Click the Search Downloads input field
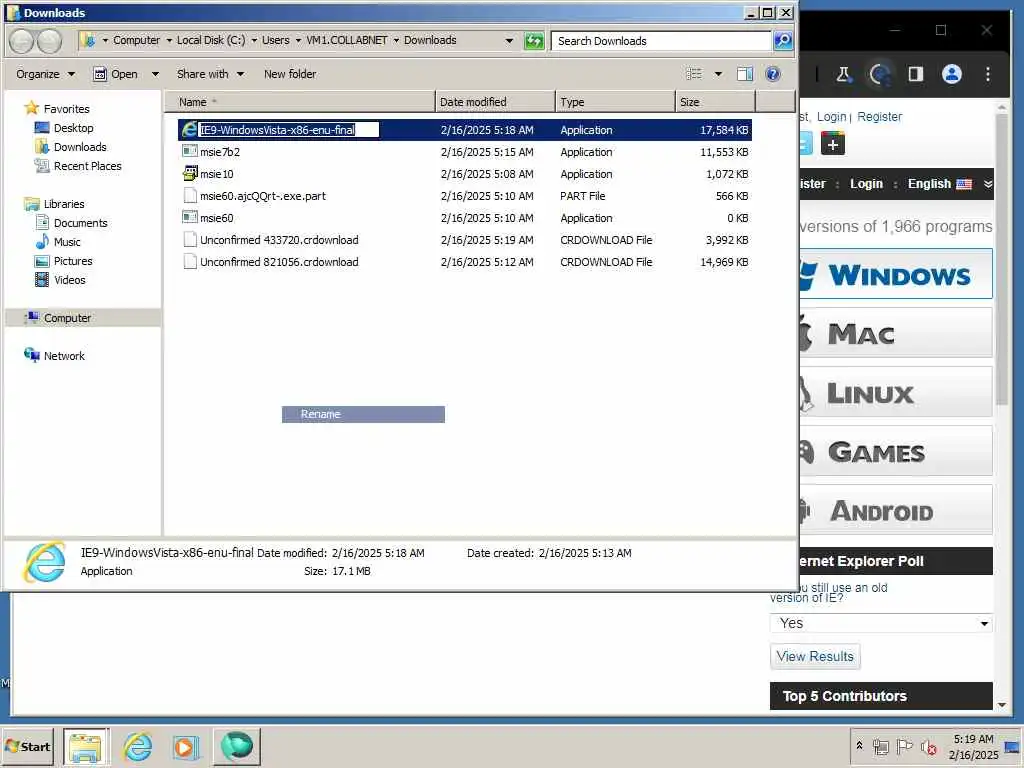 coord(661,40)
